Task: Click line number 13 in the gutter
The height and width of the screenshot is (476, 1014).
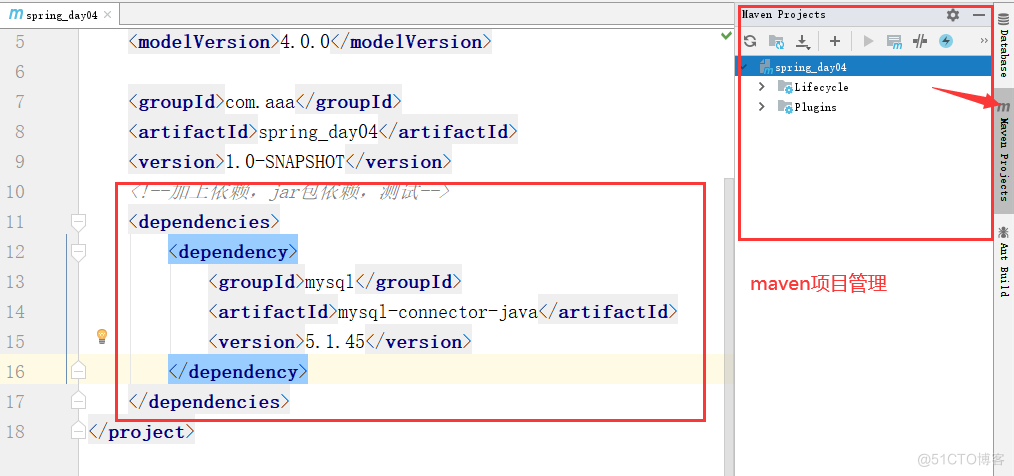Action: [14, 281]
